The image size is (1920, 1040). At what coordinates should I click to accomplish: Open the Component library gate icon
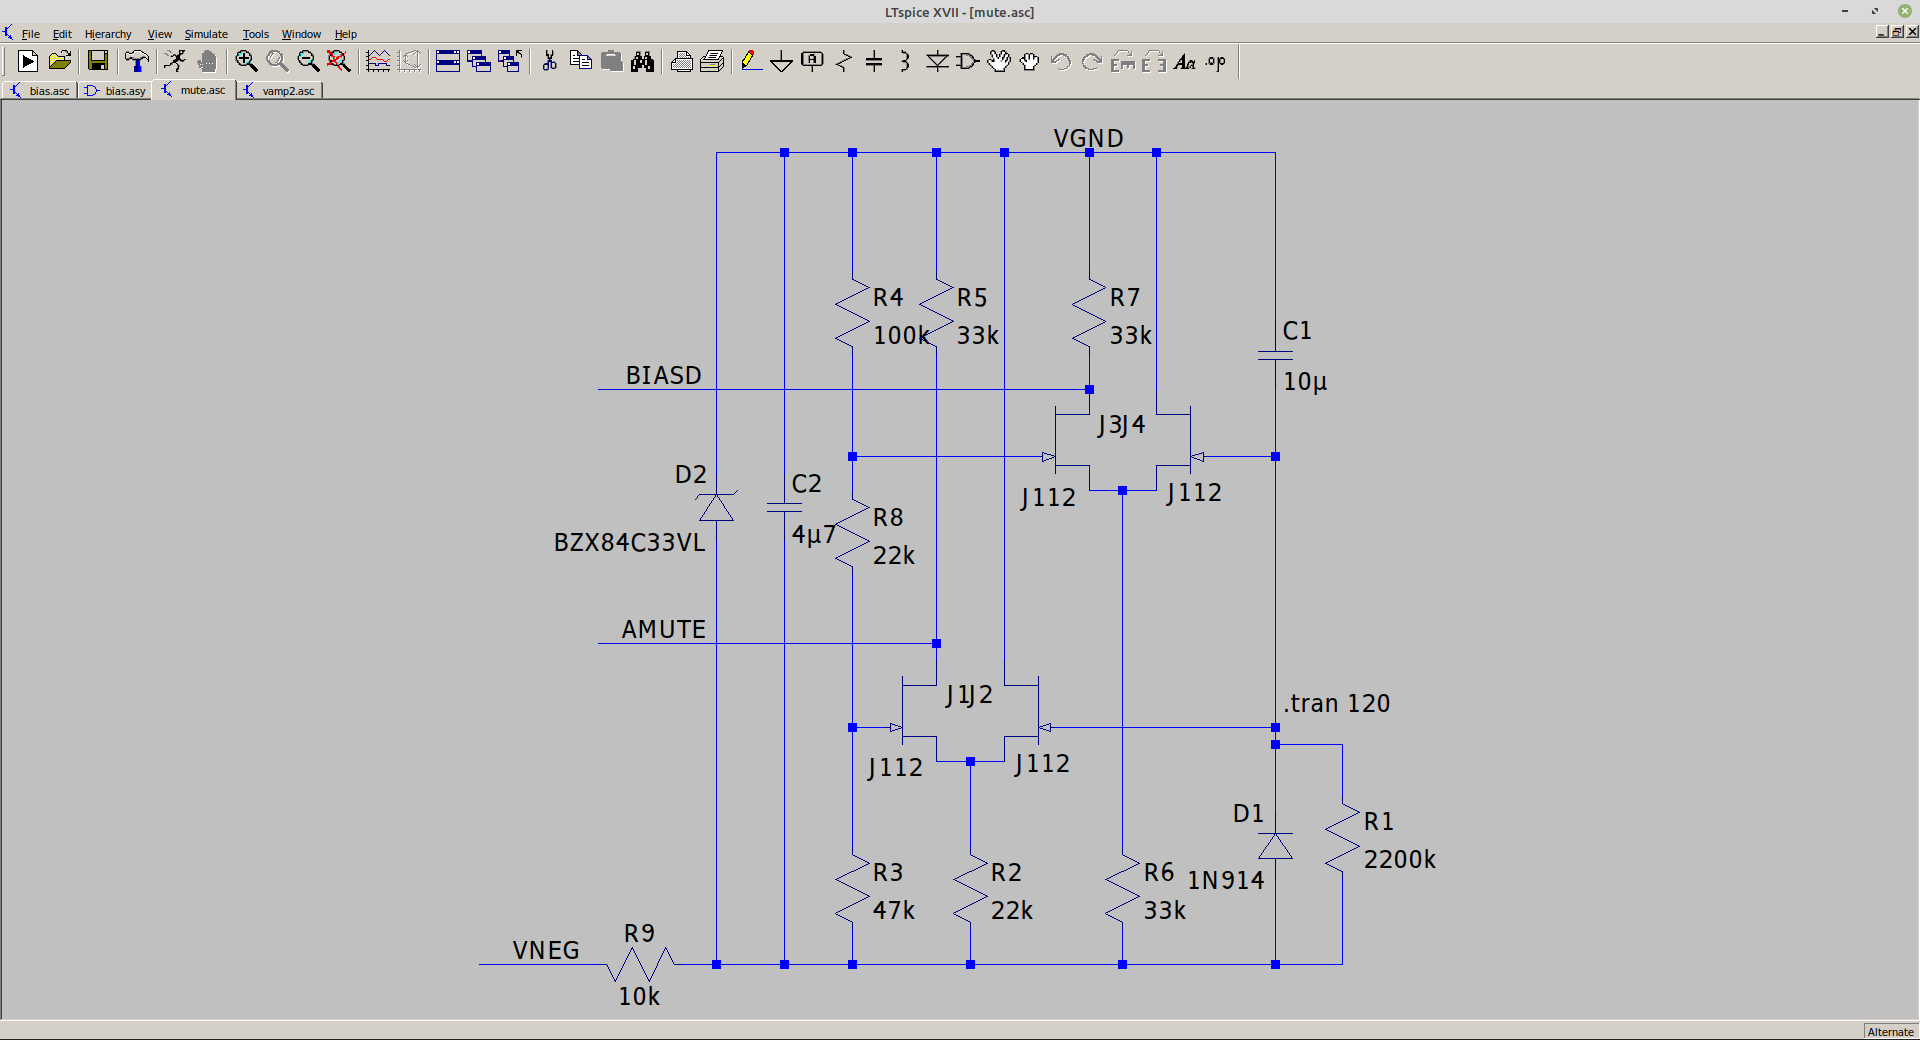pos(968,61)
